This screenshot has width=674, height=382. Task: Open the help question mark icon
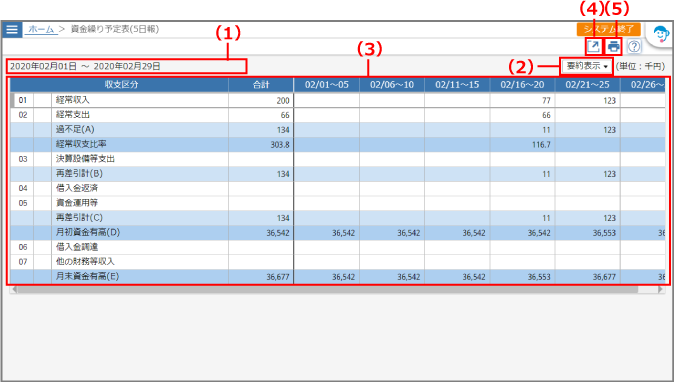pyautogui.click(x=634, y=46)
